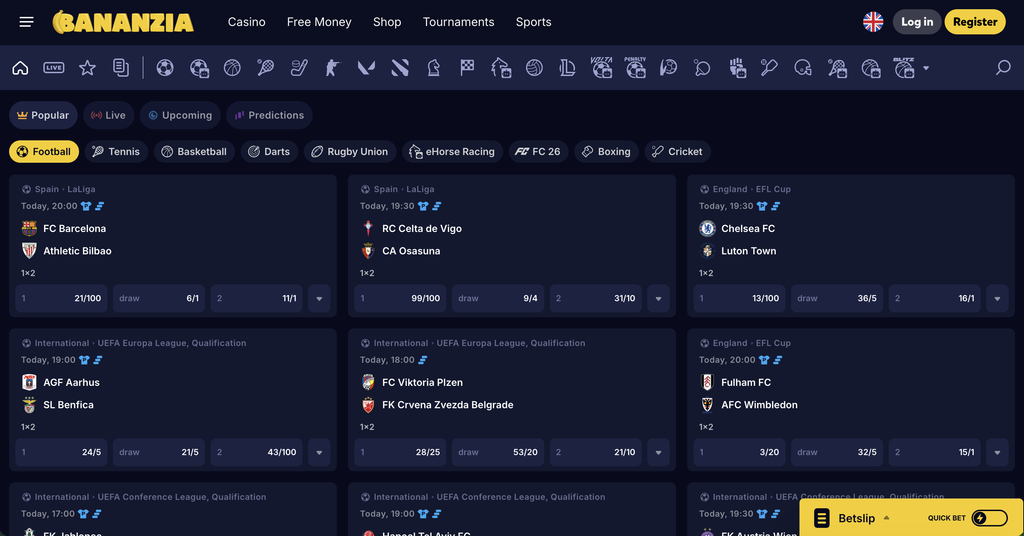The width and height of the screenshot is (1024, 536).
Task: Select the Dota 2 esports icon
Action: 400,68
